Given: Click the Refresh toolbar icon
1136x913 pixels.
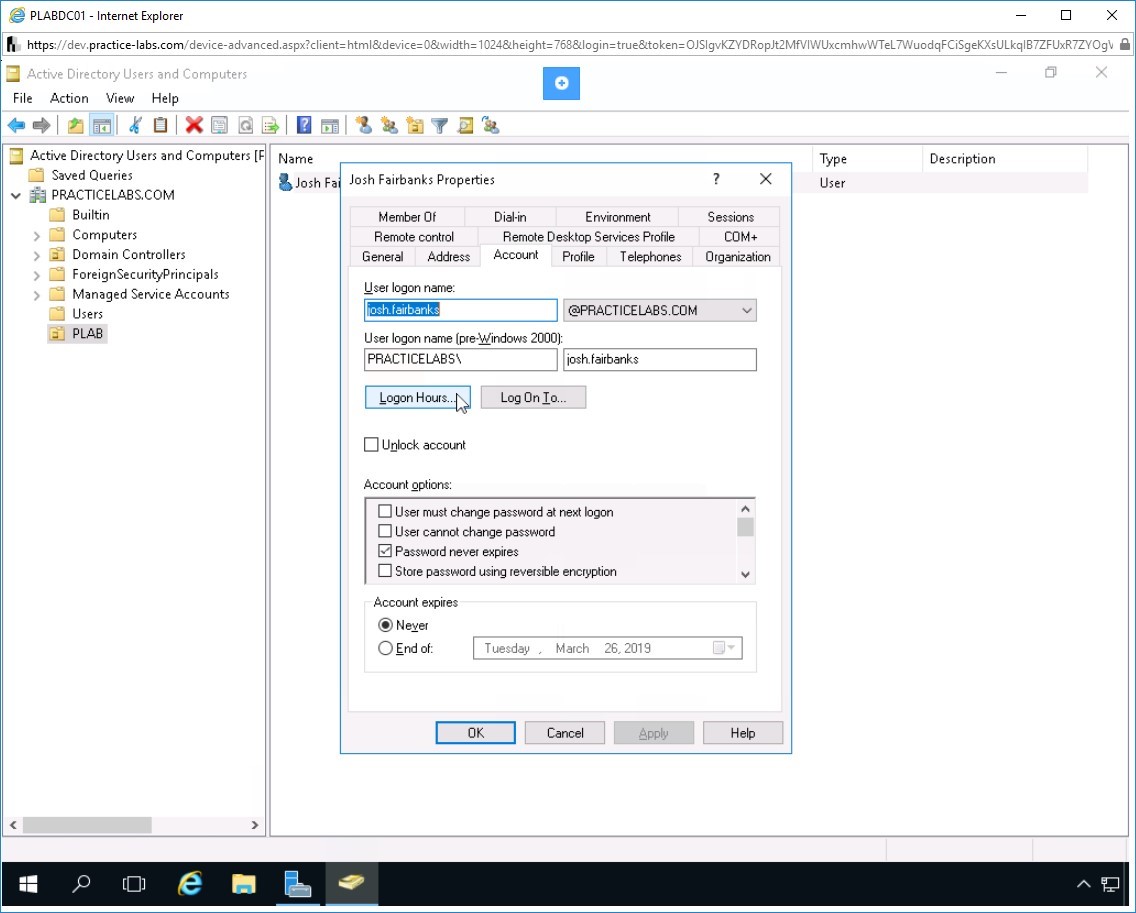Looking at the screenshot, I should 245,125.
